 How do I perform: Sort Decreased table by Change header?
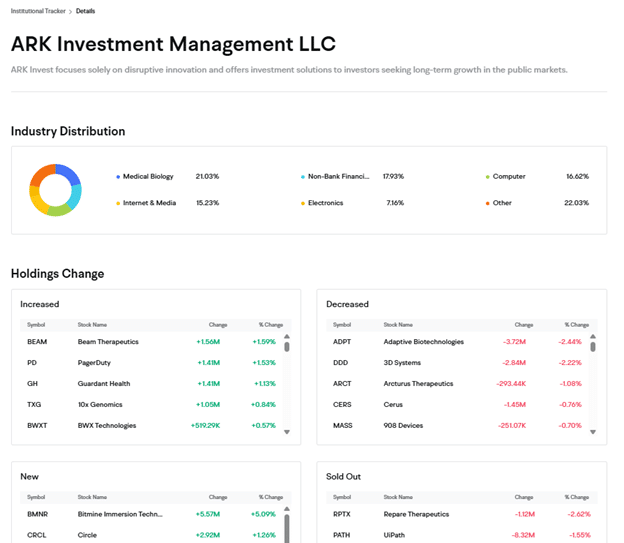(x=523, y=325)
